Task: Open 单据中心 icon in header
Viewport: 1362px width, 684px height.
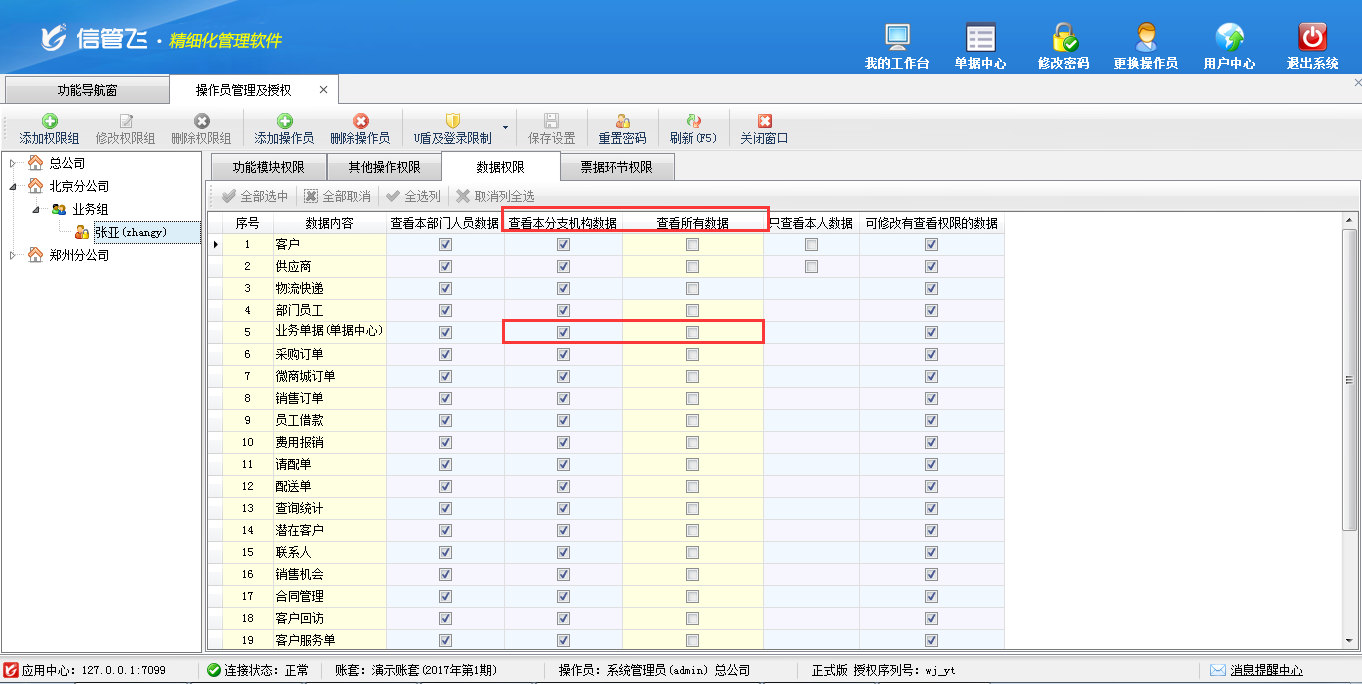Action: (x=980, y=38)
